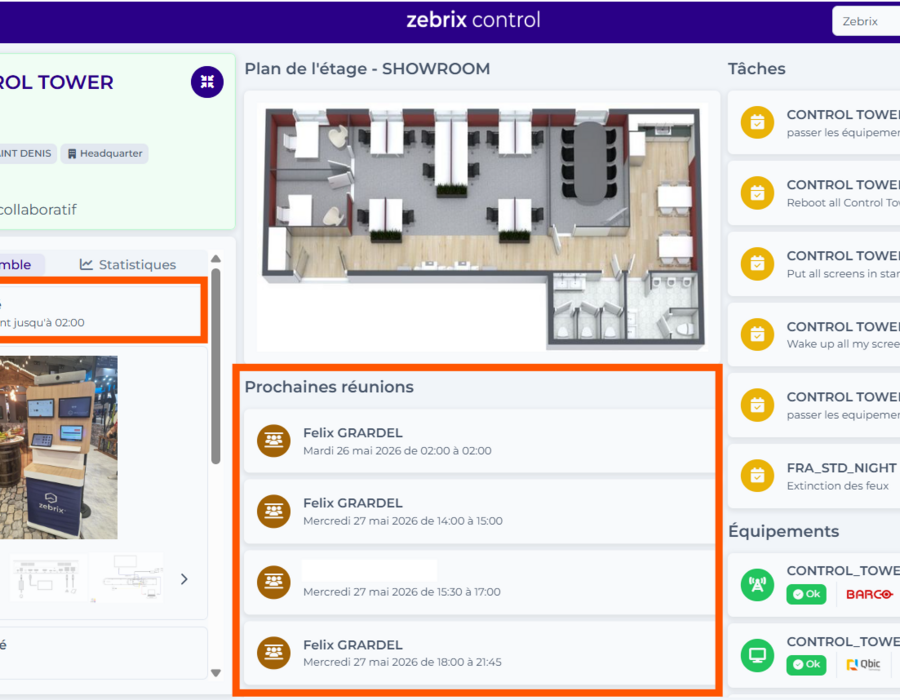Open the showroom kiosk photo
The image size is (900, 700).
pos(59,447)
